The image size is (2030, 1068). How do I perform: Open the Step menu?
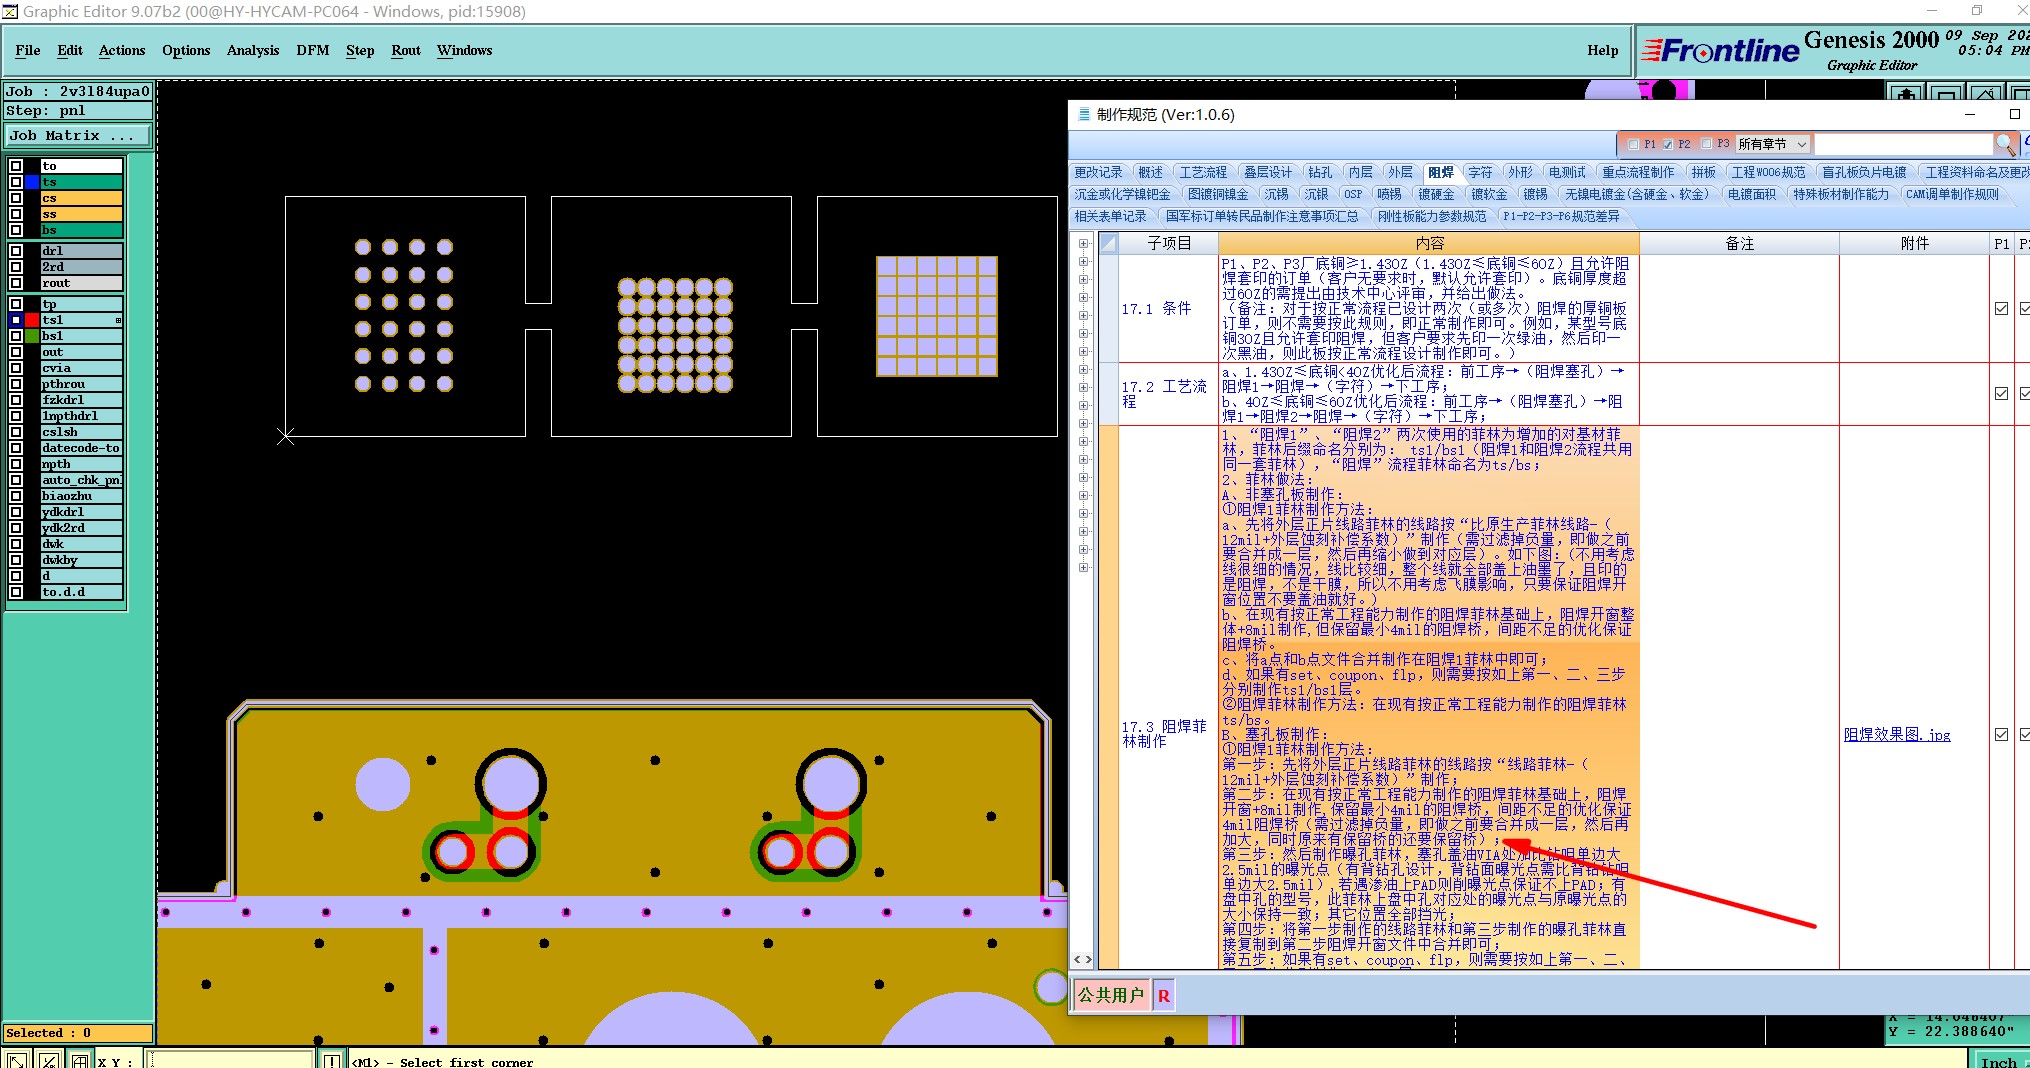[360, 50]
